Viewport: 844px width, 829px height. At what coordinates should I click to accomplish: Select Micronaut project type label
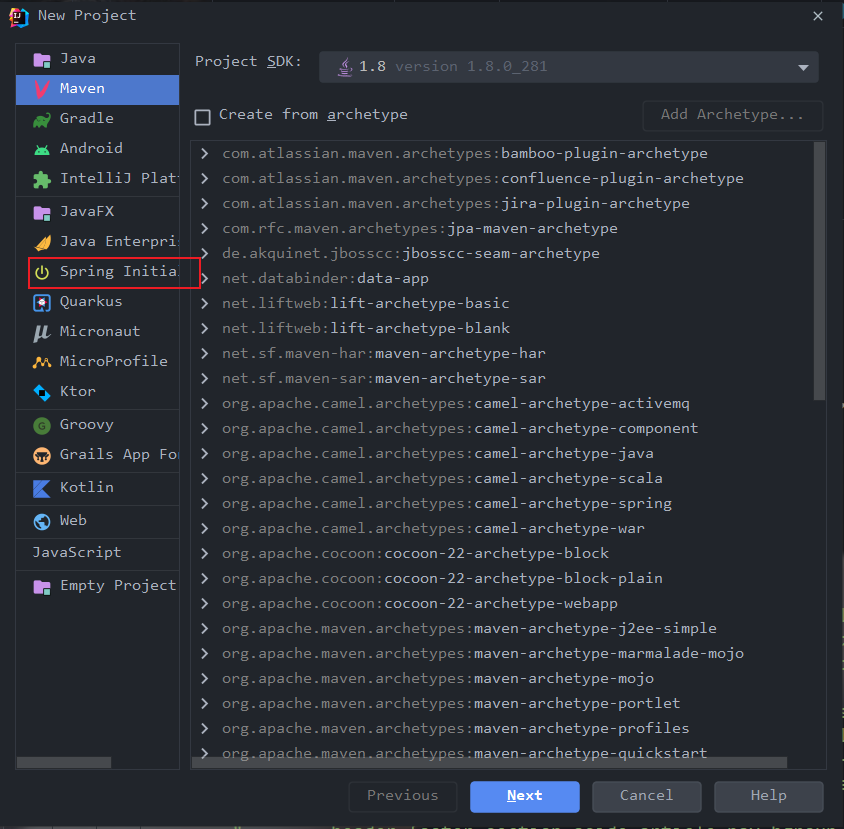click(x=100, y=332)
